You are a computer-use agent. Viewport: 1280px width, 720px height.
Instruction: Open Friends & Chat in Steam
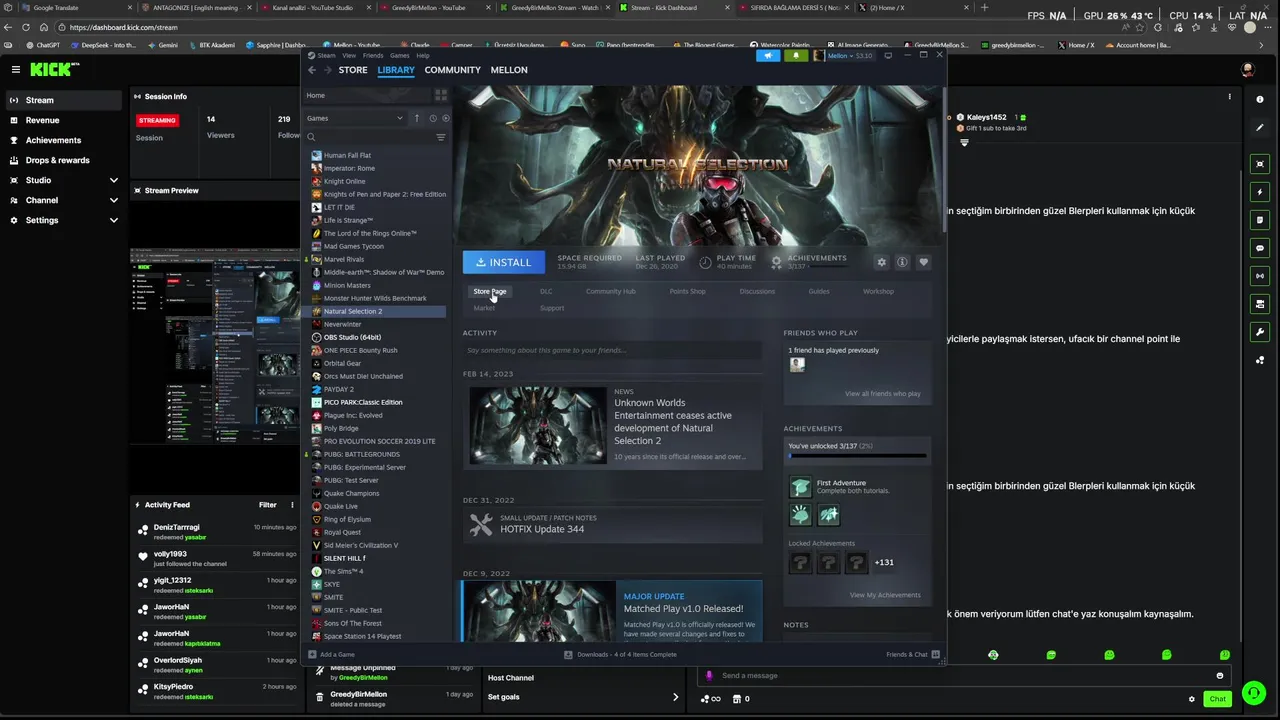pyautogui.click(x=913, y=654)
